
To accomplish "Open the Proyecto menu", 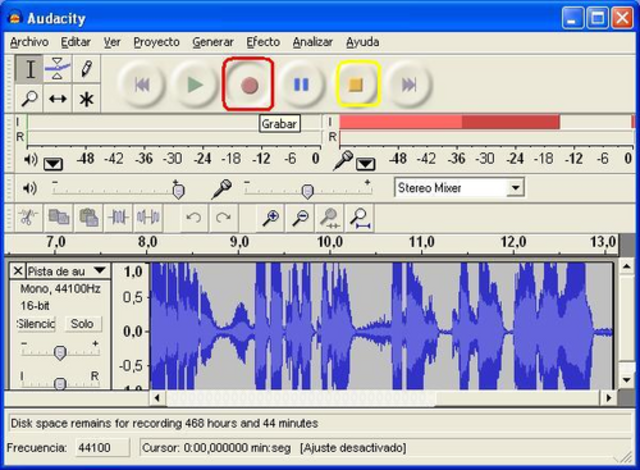I will (156, 42).
